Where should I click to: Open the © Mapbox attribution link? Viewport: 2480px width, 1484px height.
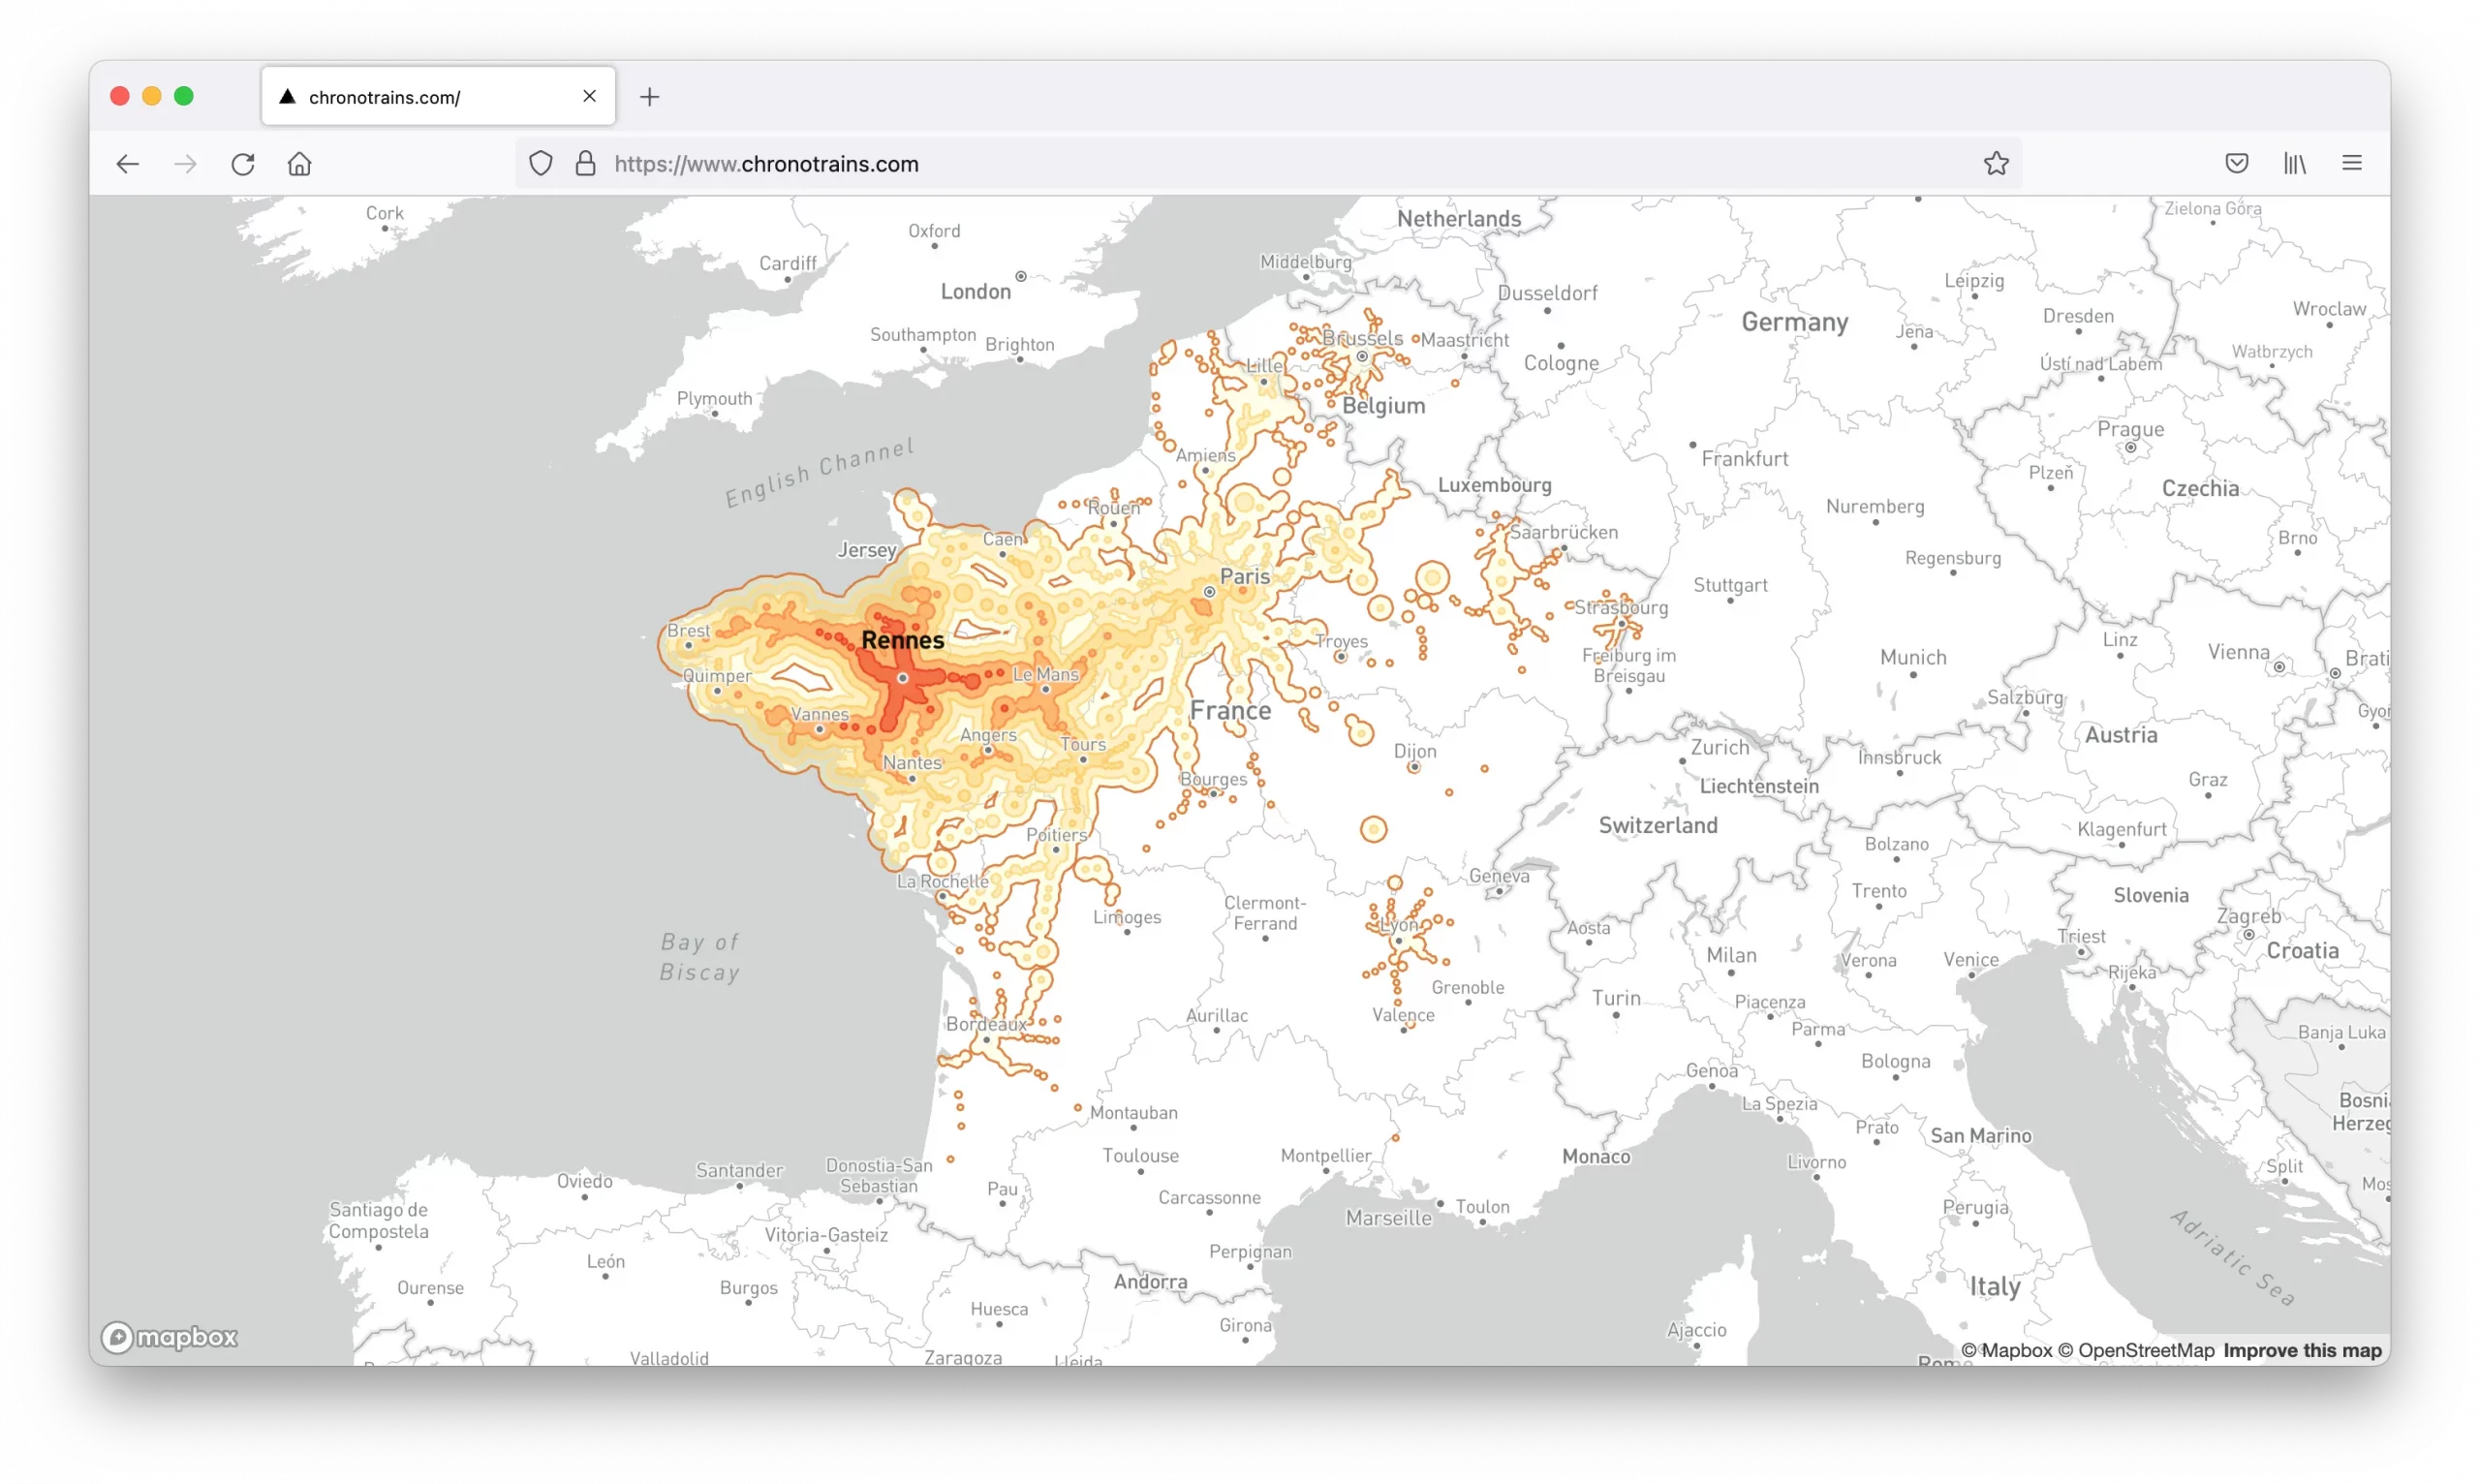tap(2006, 1350)
